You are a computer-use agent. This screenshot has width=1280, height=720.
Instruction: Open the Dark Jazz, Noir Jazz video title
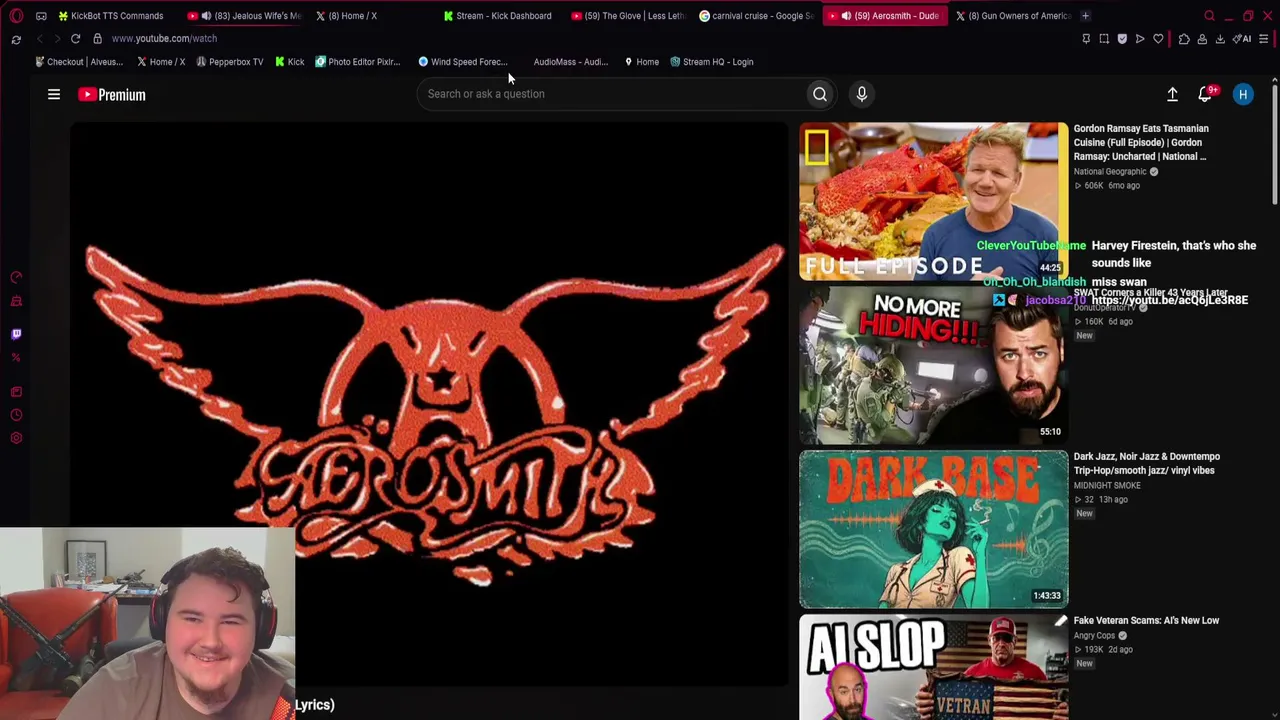[1146, 463]
